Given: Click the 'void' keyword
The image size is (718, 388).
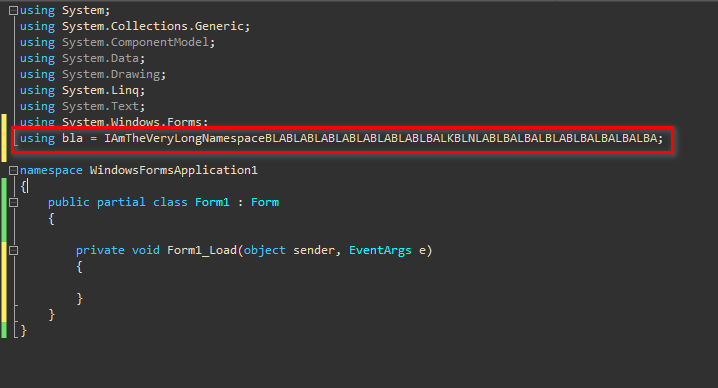Looking at the screenshot, I should (x=146, y=250).
